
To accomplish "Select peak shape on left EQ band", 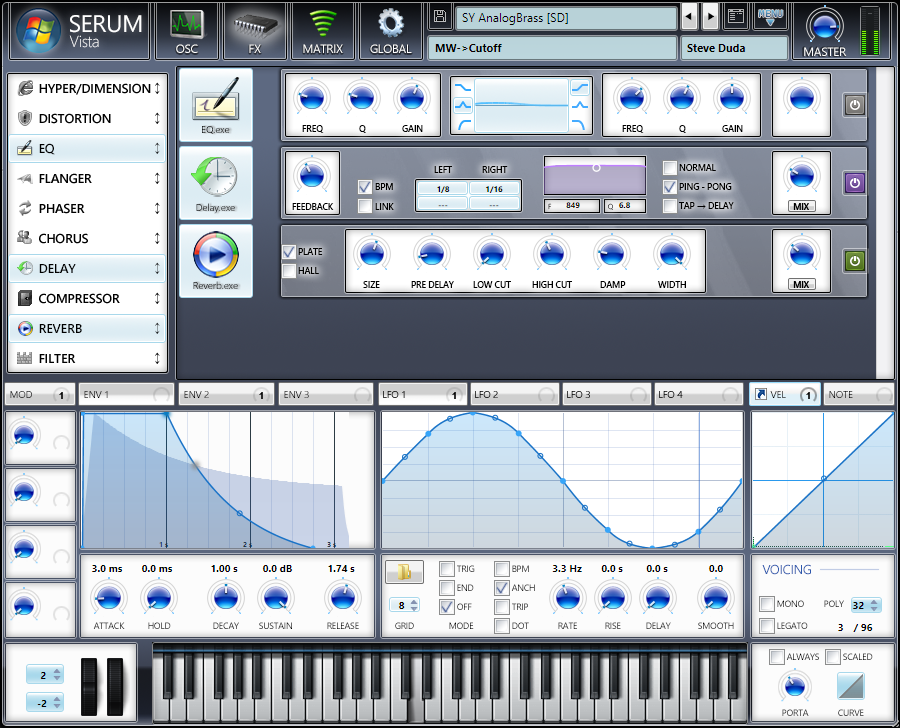I will tap(463, 105).
